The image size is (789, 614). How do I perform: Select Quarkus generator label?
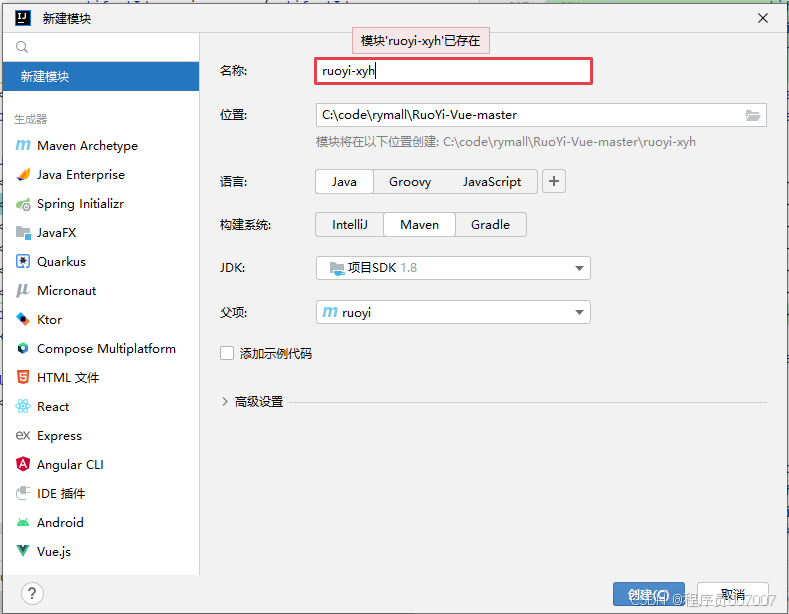click(x=61, y=262)
